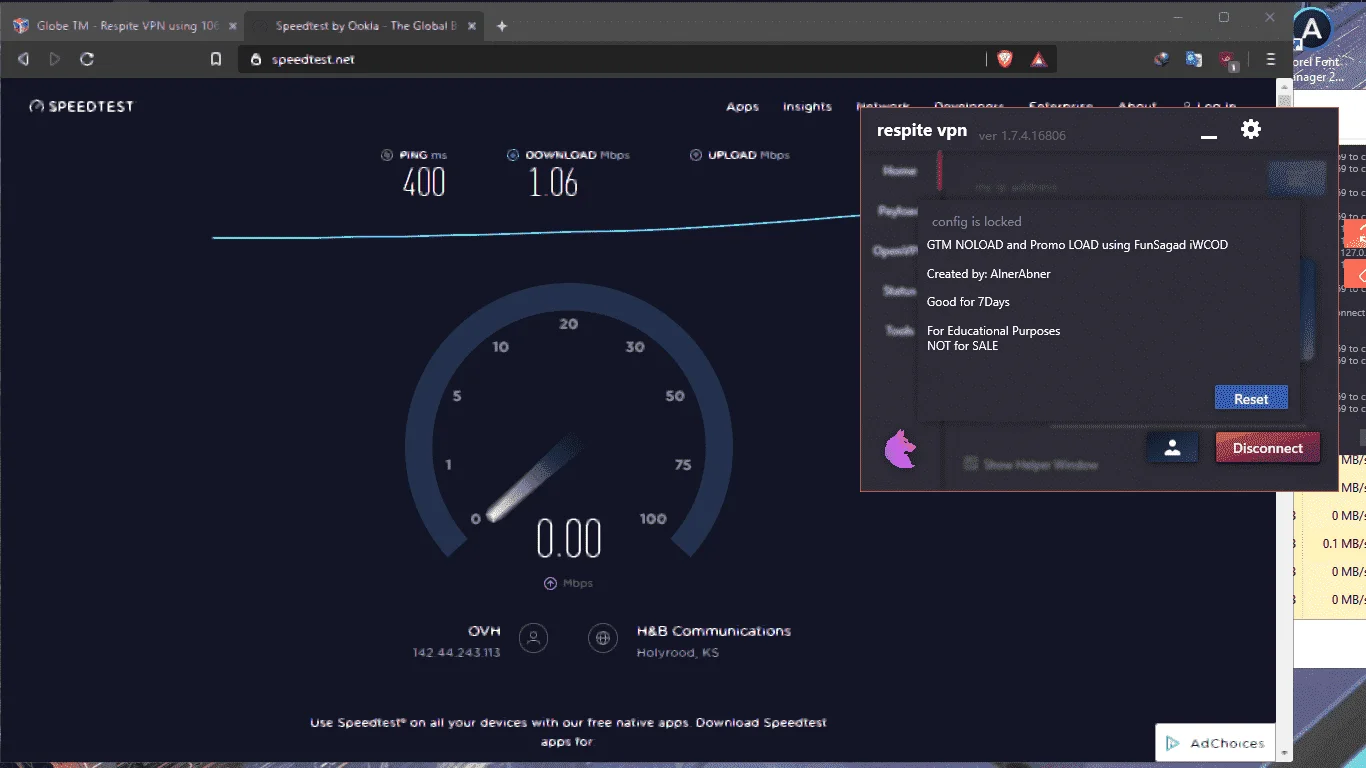1366x768 pixels.
Task: Open Respite VPN settings gear
Action: point(1251,129)
